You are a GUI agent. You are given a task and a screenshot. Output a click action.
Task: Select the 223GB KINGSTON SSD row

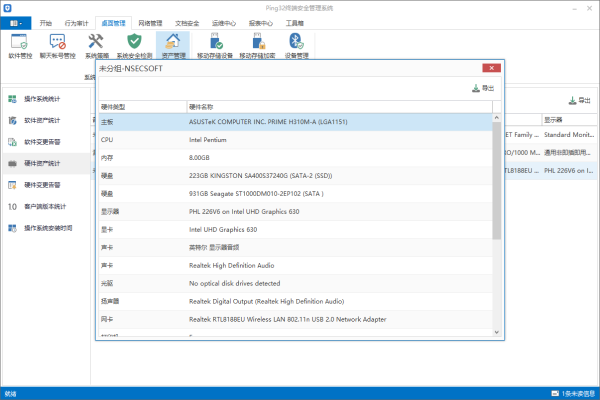pyautogui.click(x=295, y=176)
